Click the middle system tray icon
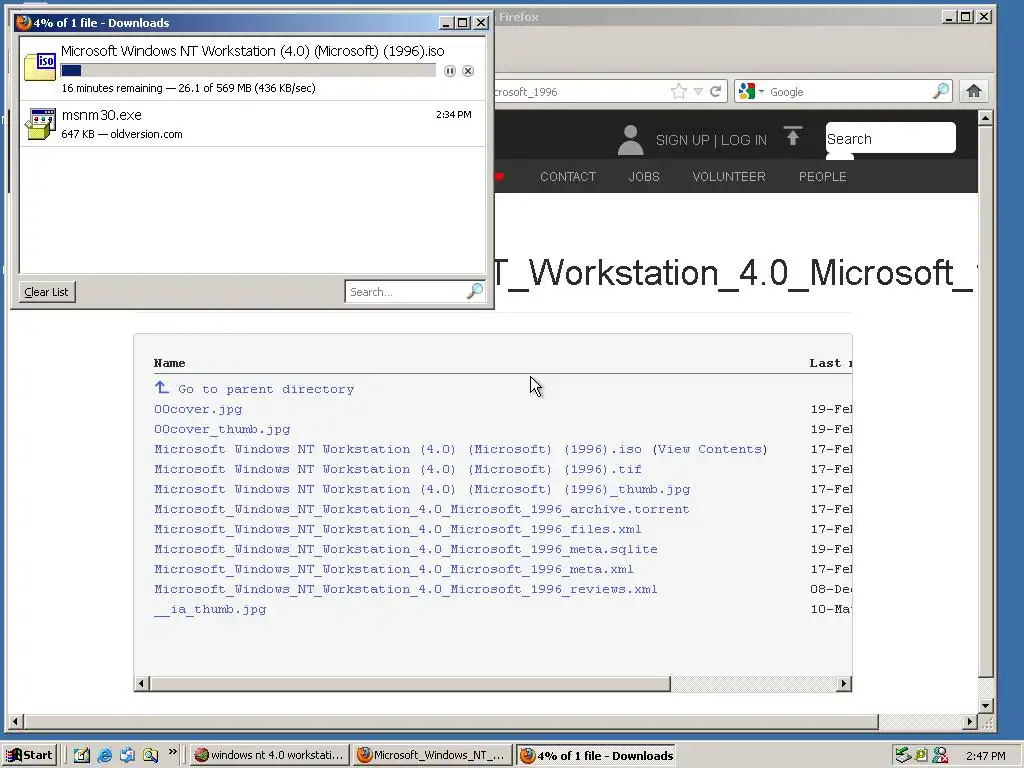This screenshot has width=1024, height=768. tap(921, 755)
